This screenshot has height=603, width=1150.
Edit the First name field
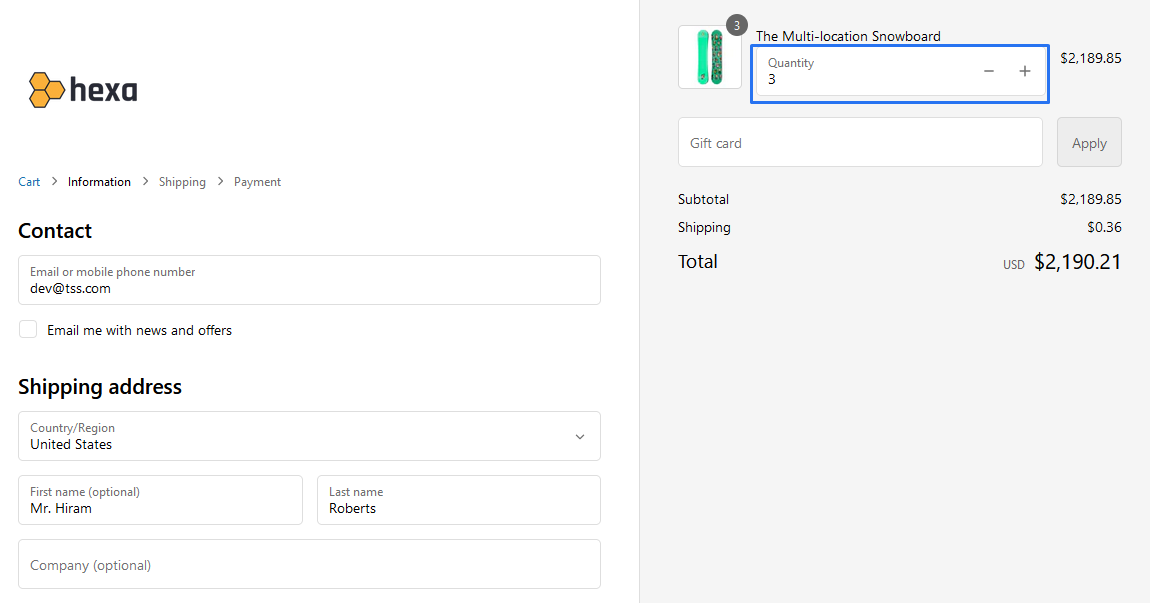coord(160,500)
